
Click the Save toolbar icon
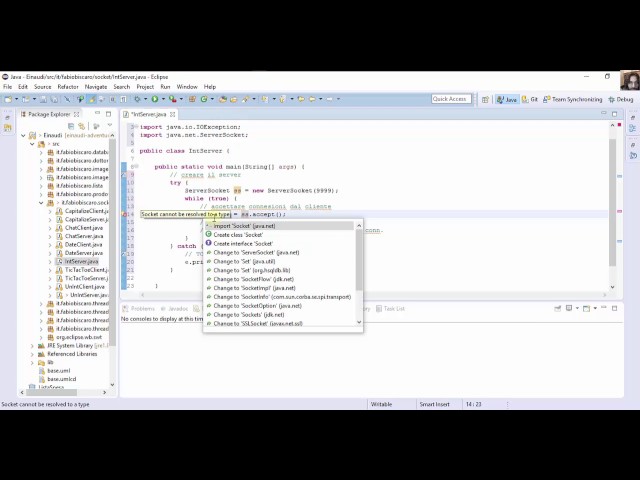[x=43, y=99]
